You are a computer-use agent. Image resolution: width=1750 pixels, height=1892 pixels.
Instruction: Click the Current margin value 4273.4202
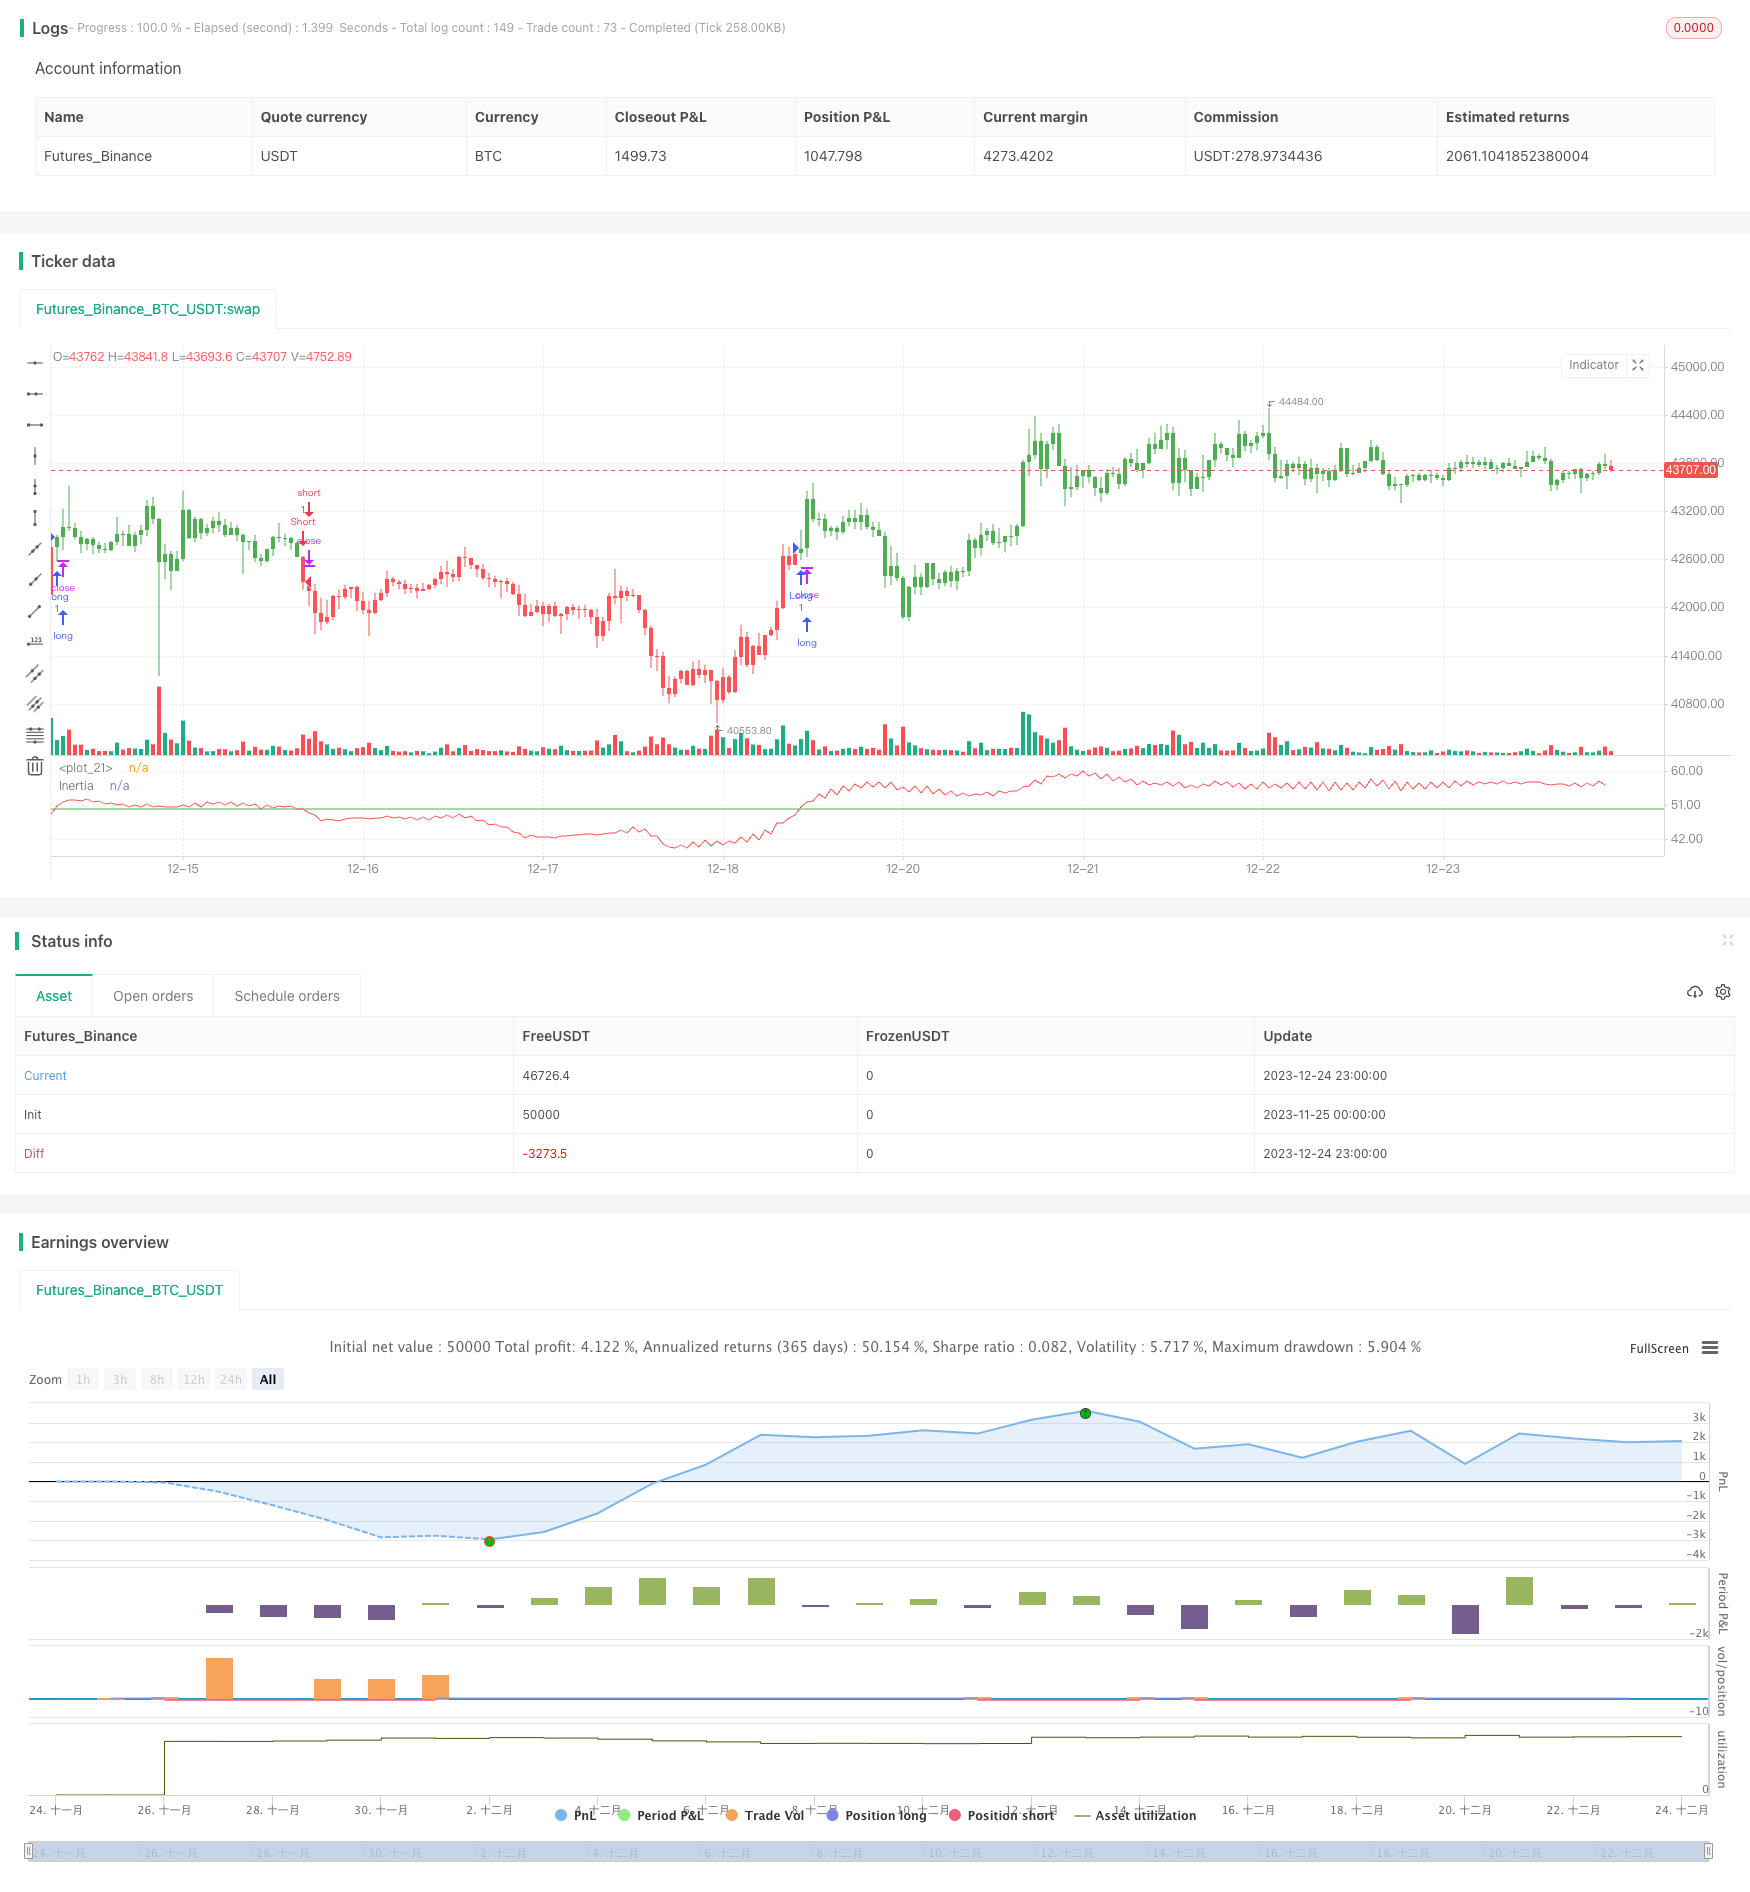click(1018, 156)
